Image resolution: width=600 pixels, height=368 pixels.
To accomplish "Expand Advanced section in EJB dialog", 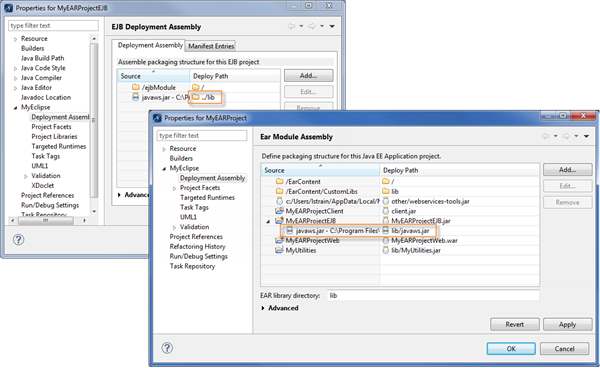I will coord(119,195).
